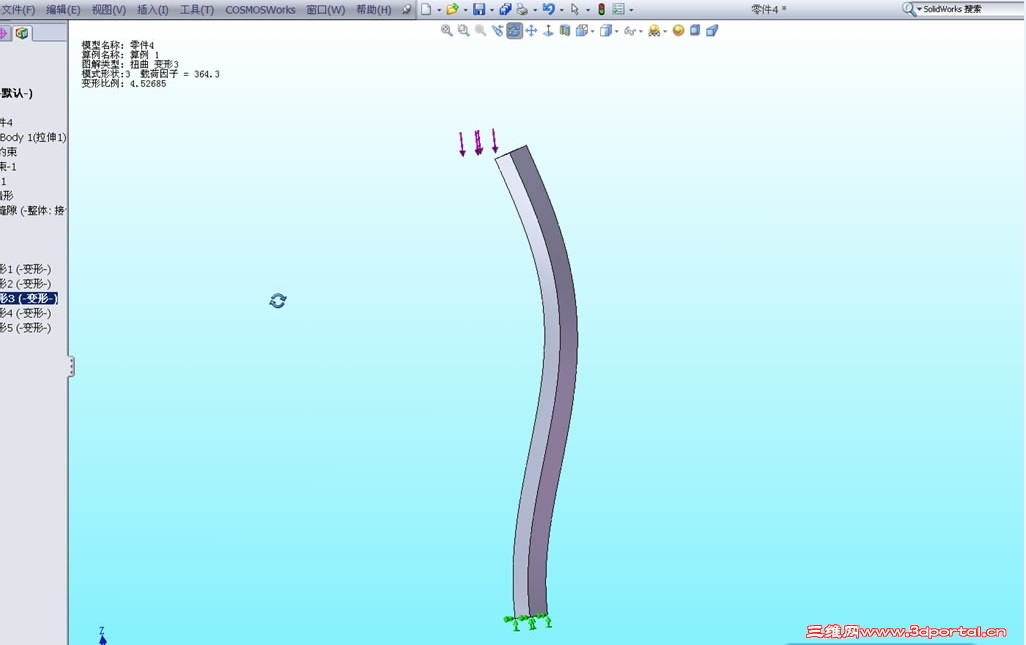Click the side panel collapse handle
The image size is (1026, 645).
pyautogui.click(x=71, y=366)
